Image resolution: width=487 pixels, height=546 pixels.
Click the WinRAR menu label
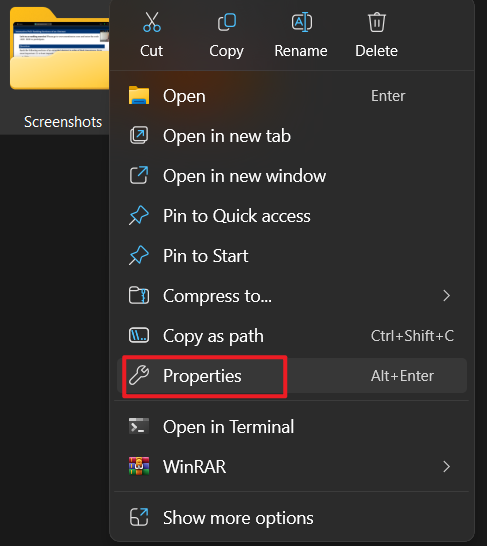coord(195,467)
